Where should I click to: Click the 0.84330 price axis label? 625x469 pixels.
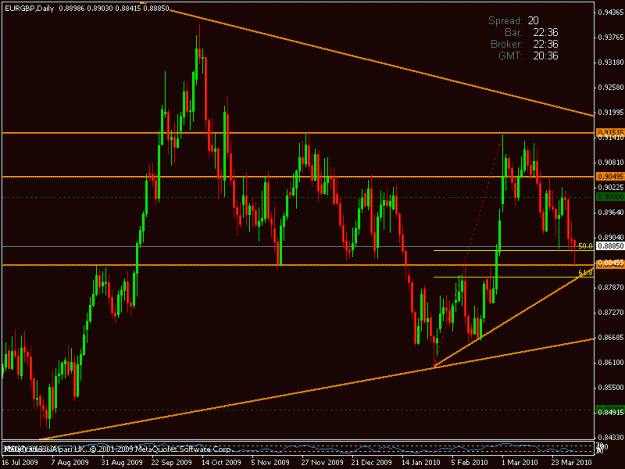click(611, 437)
